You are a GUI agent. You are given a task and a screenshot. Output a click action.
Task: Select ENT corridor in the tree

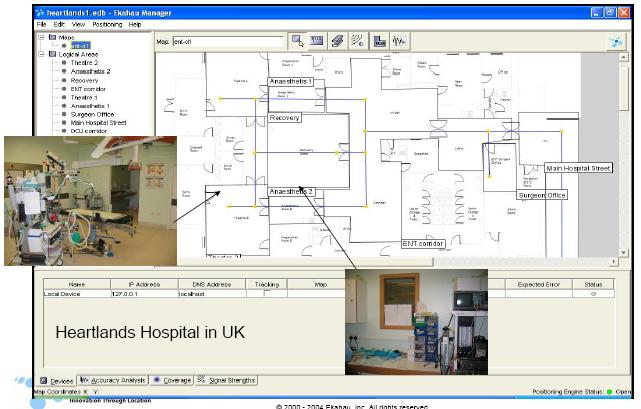tap(88, 89)
